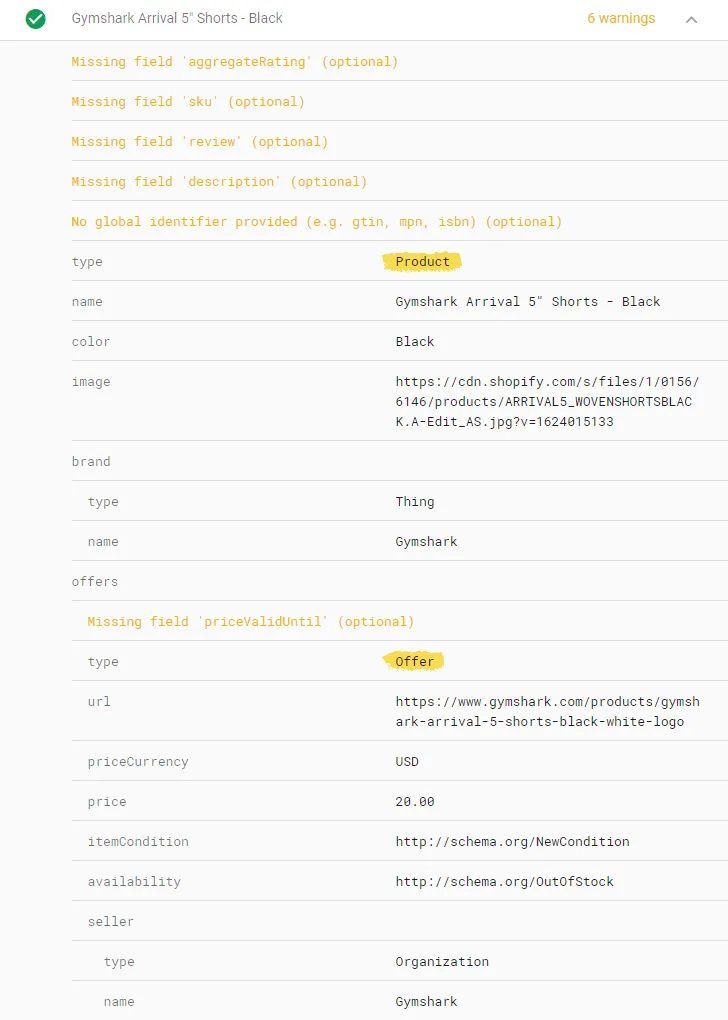728x1020 pixels.
Task: Collapse the Gymshark Arrival Shorts result panel
Action: (x=692, y=19)
